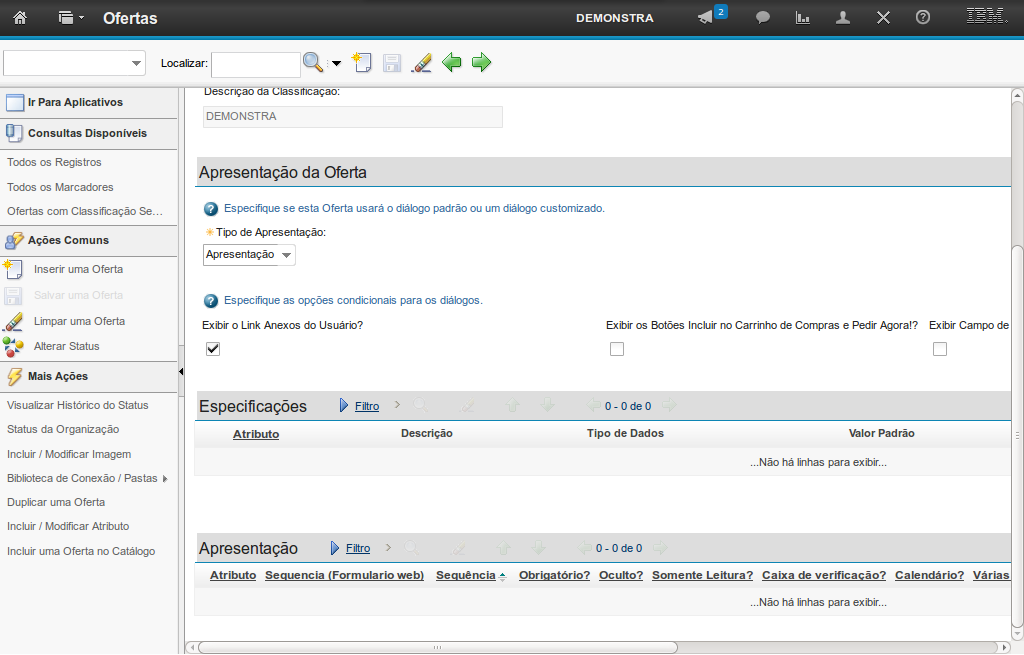Open Tipo de Apresentação dropdown

(287, 255)
